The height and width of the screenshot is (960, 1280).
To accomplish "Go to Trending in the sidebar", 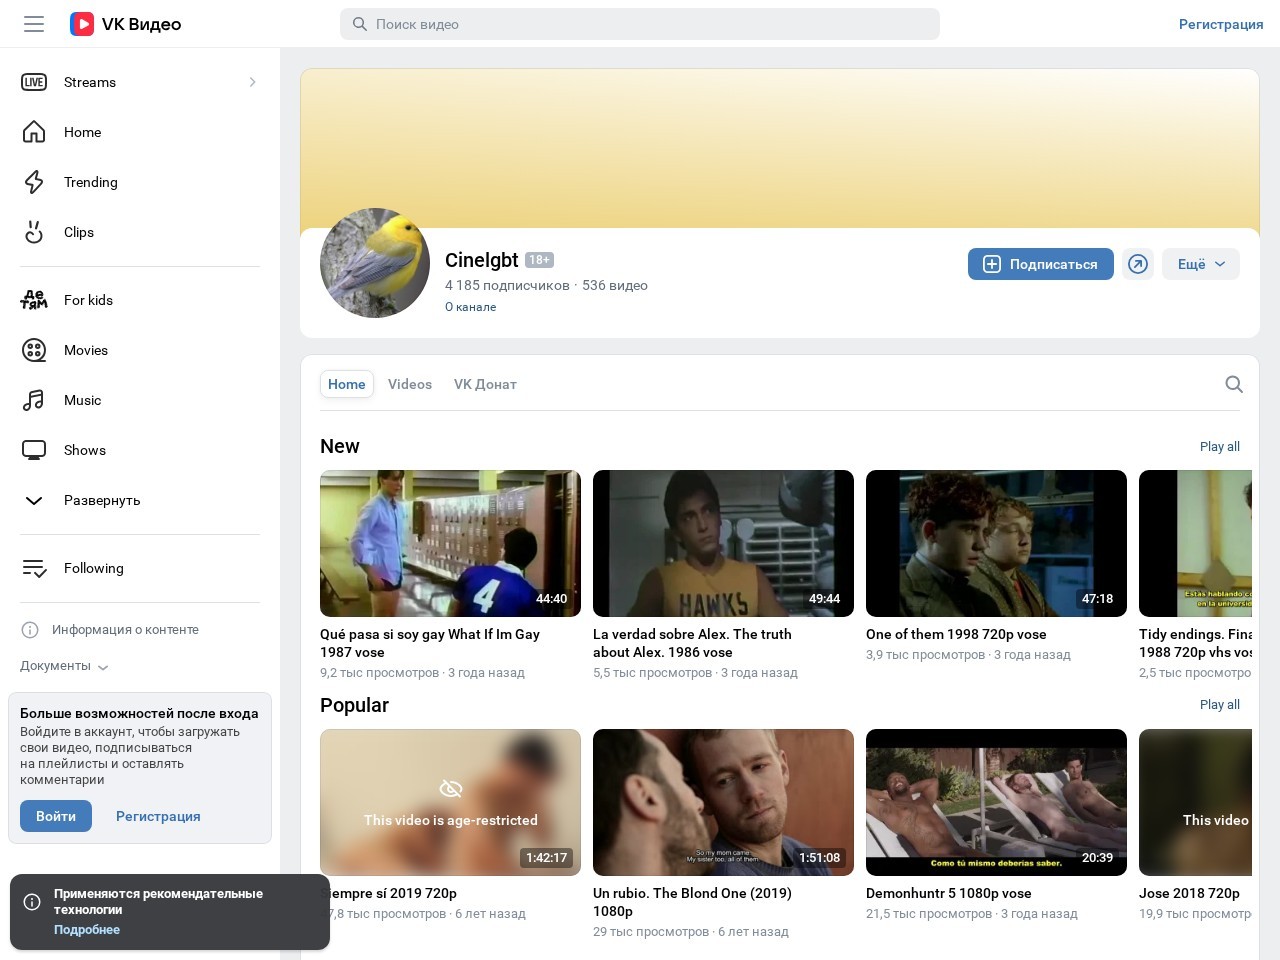I will click(140, 182).
